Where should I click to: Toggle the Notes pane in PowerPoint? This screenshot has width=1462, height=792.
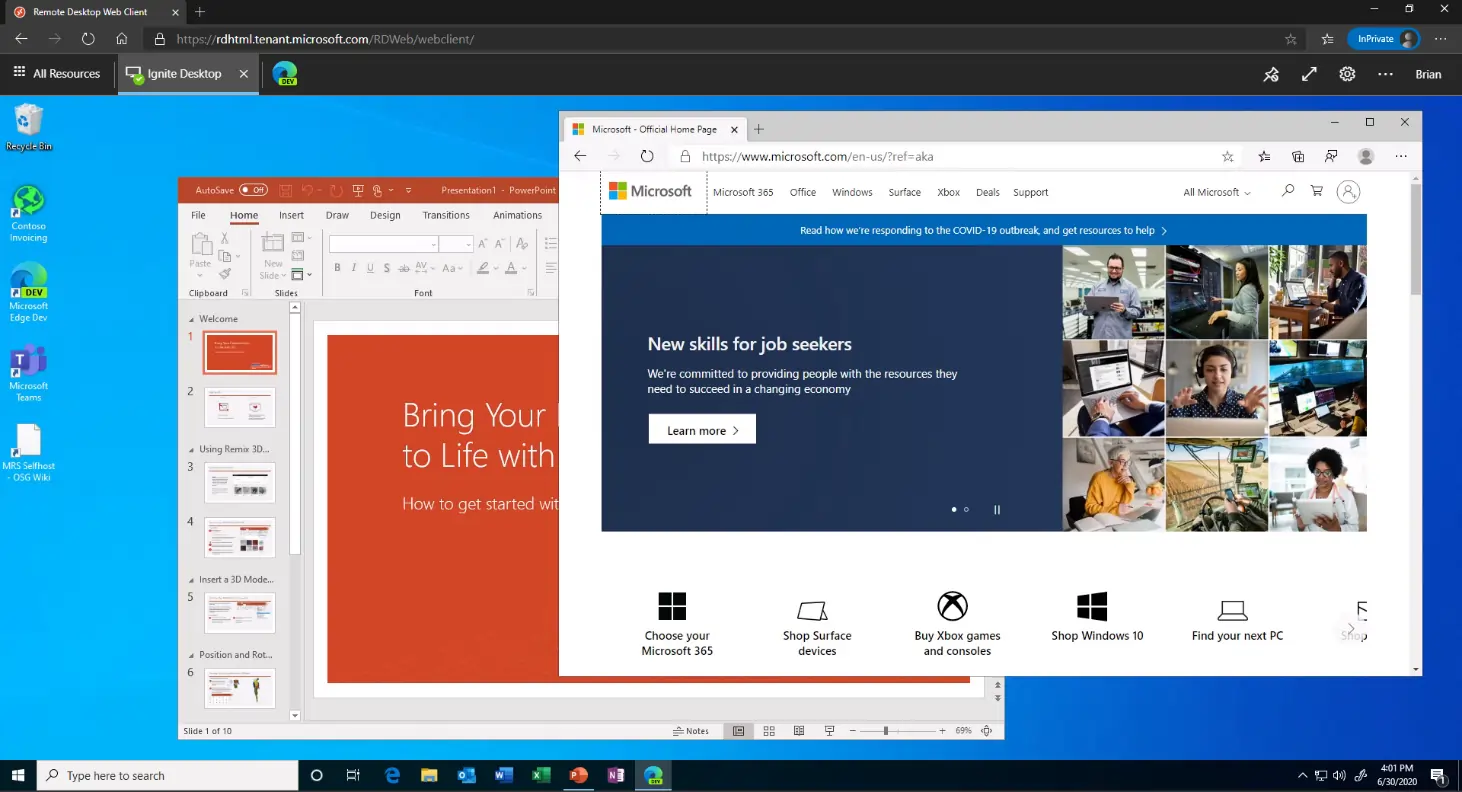point(691,731)
